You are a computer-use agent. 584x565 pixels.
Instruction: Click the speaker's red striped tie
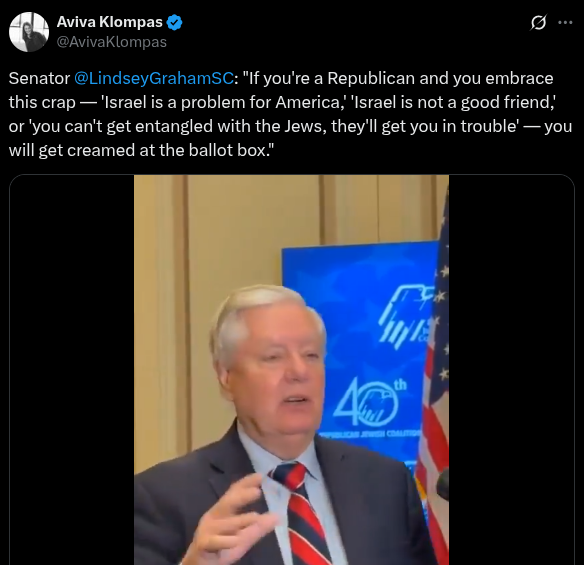tap(301, 512)
